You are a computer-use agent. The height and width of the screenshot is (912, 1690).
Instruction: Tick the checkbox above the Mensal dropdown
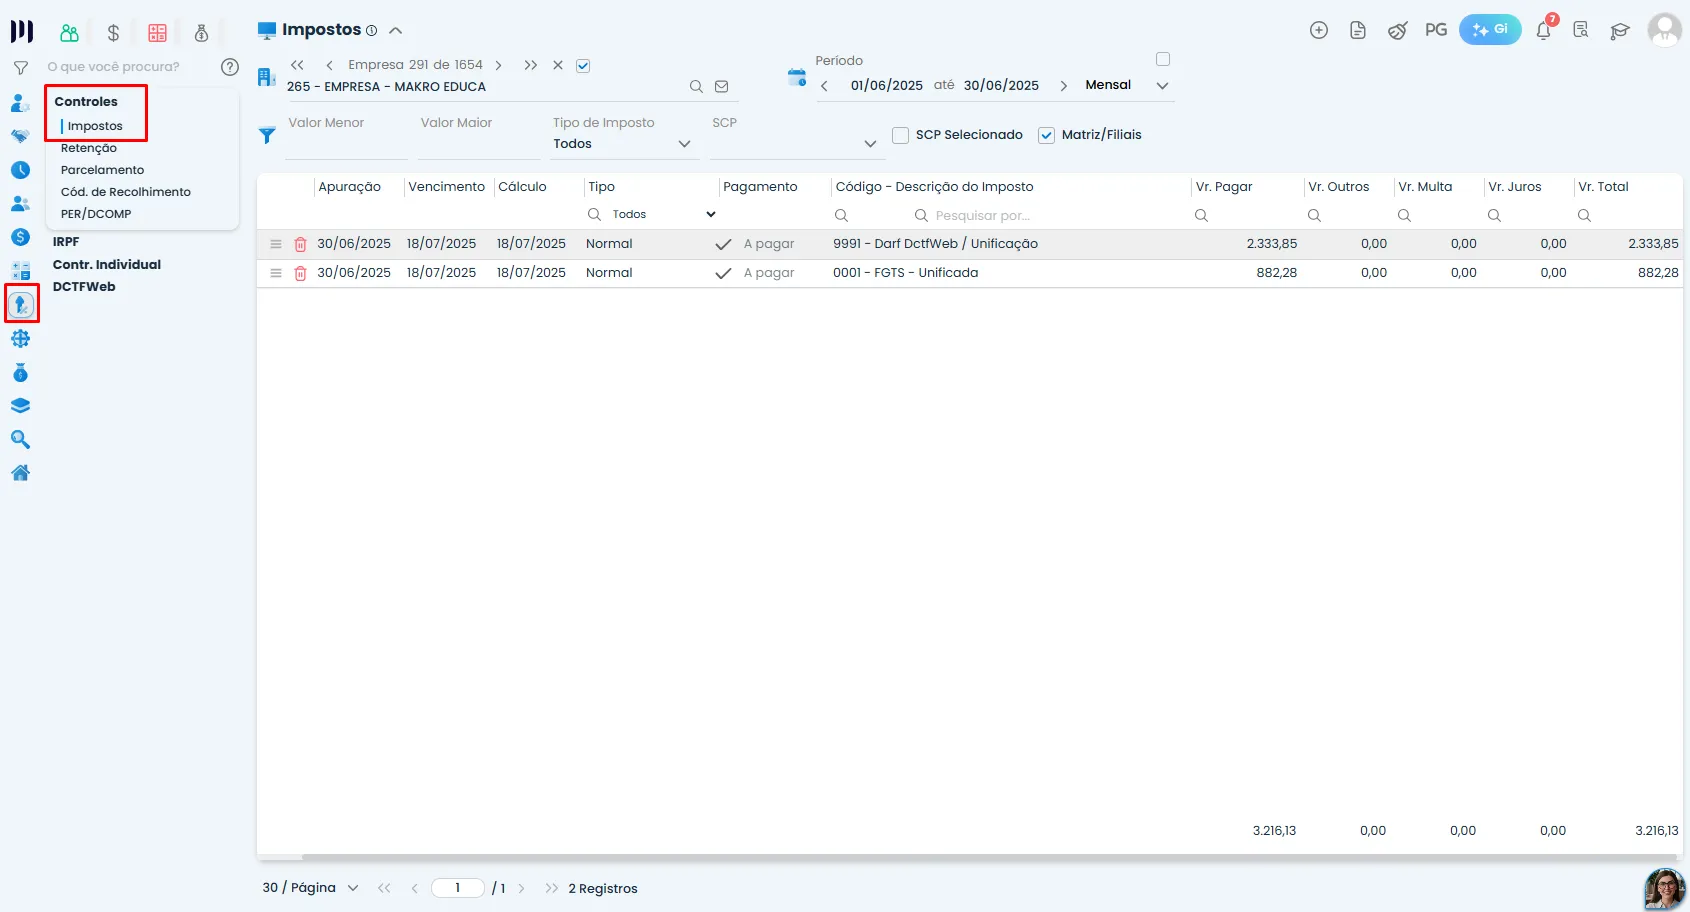click(x=1163, y=59)
